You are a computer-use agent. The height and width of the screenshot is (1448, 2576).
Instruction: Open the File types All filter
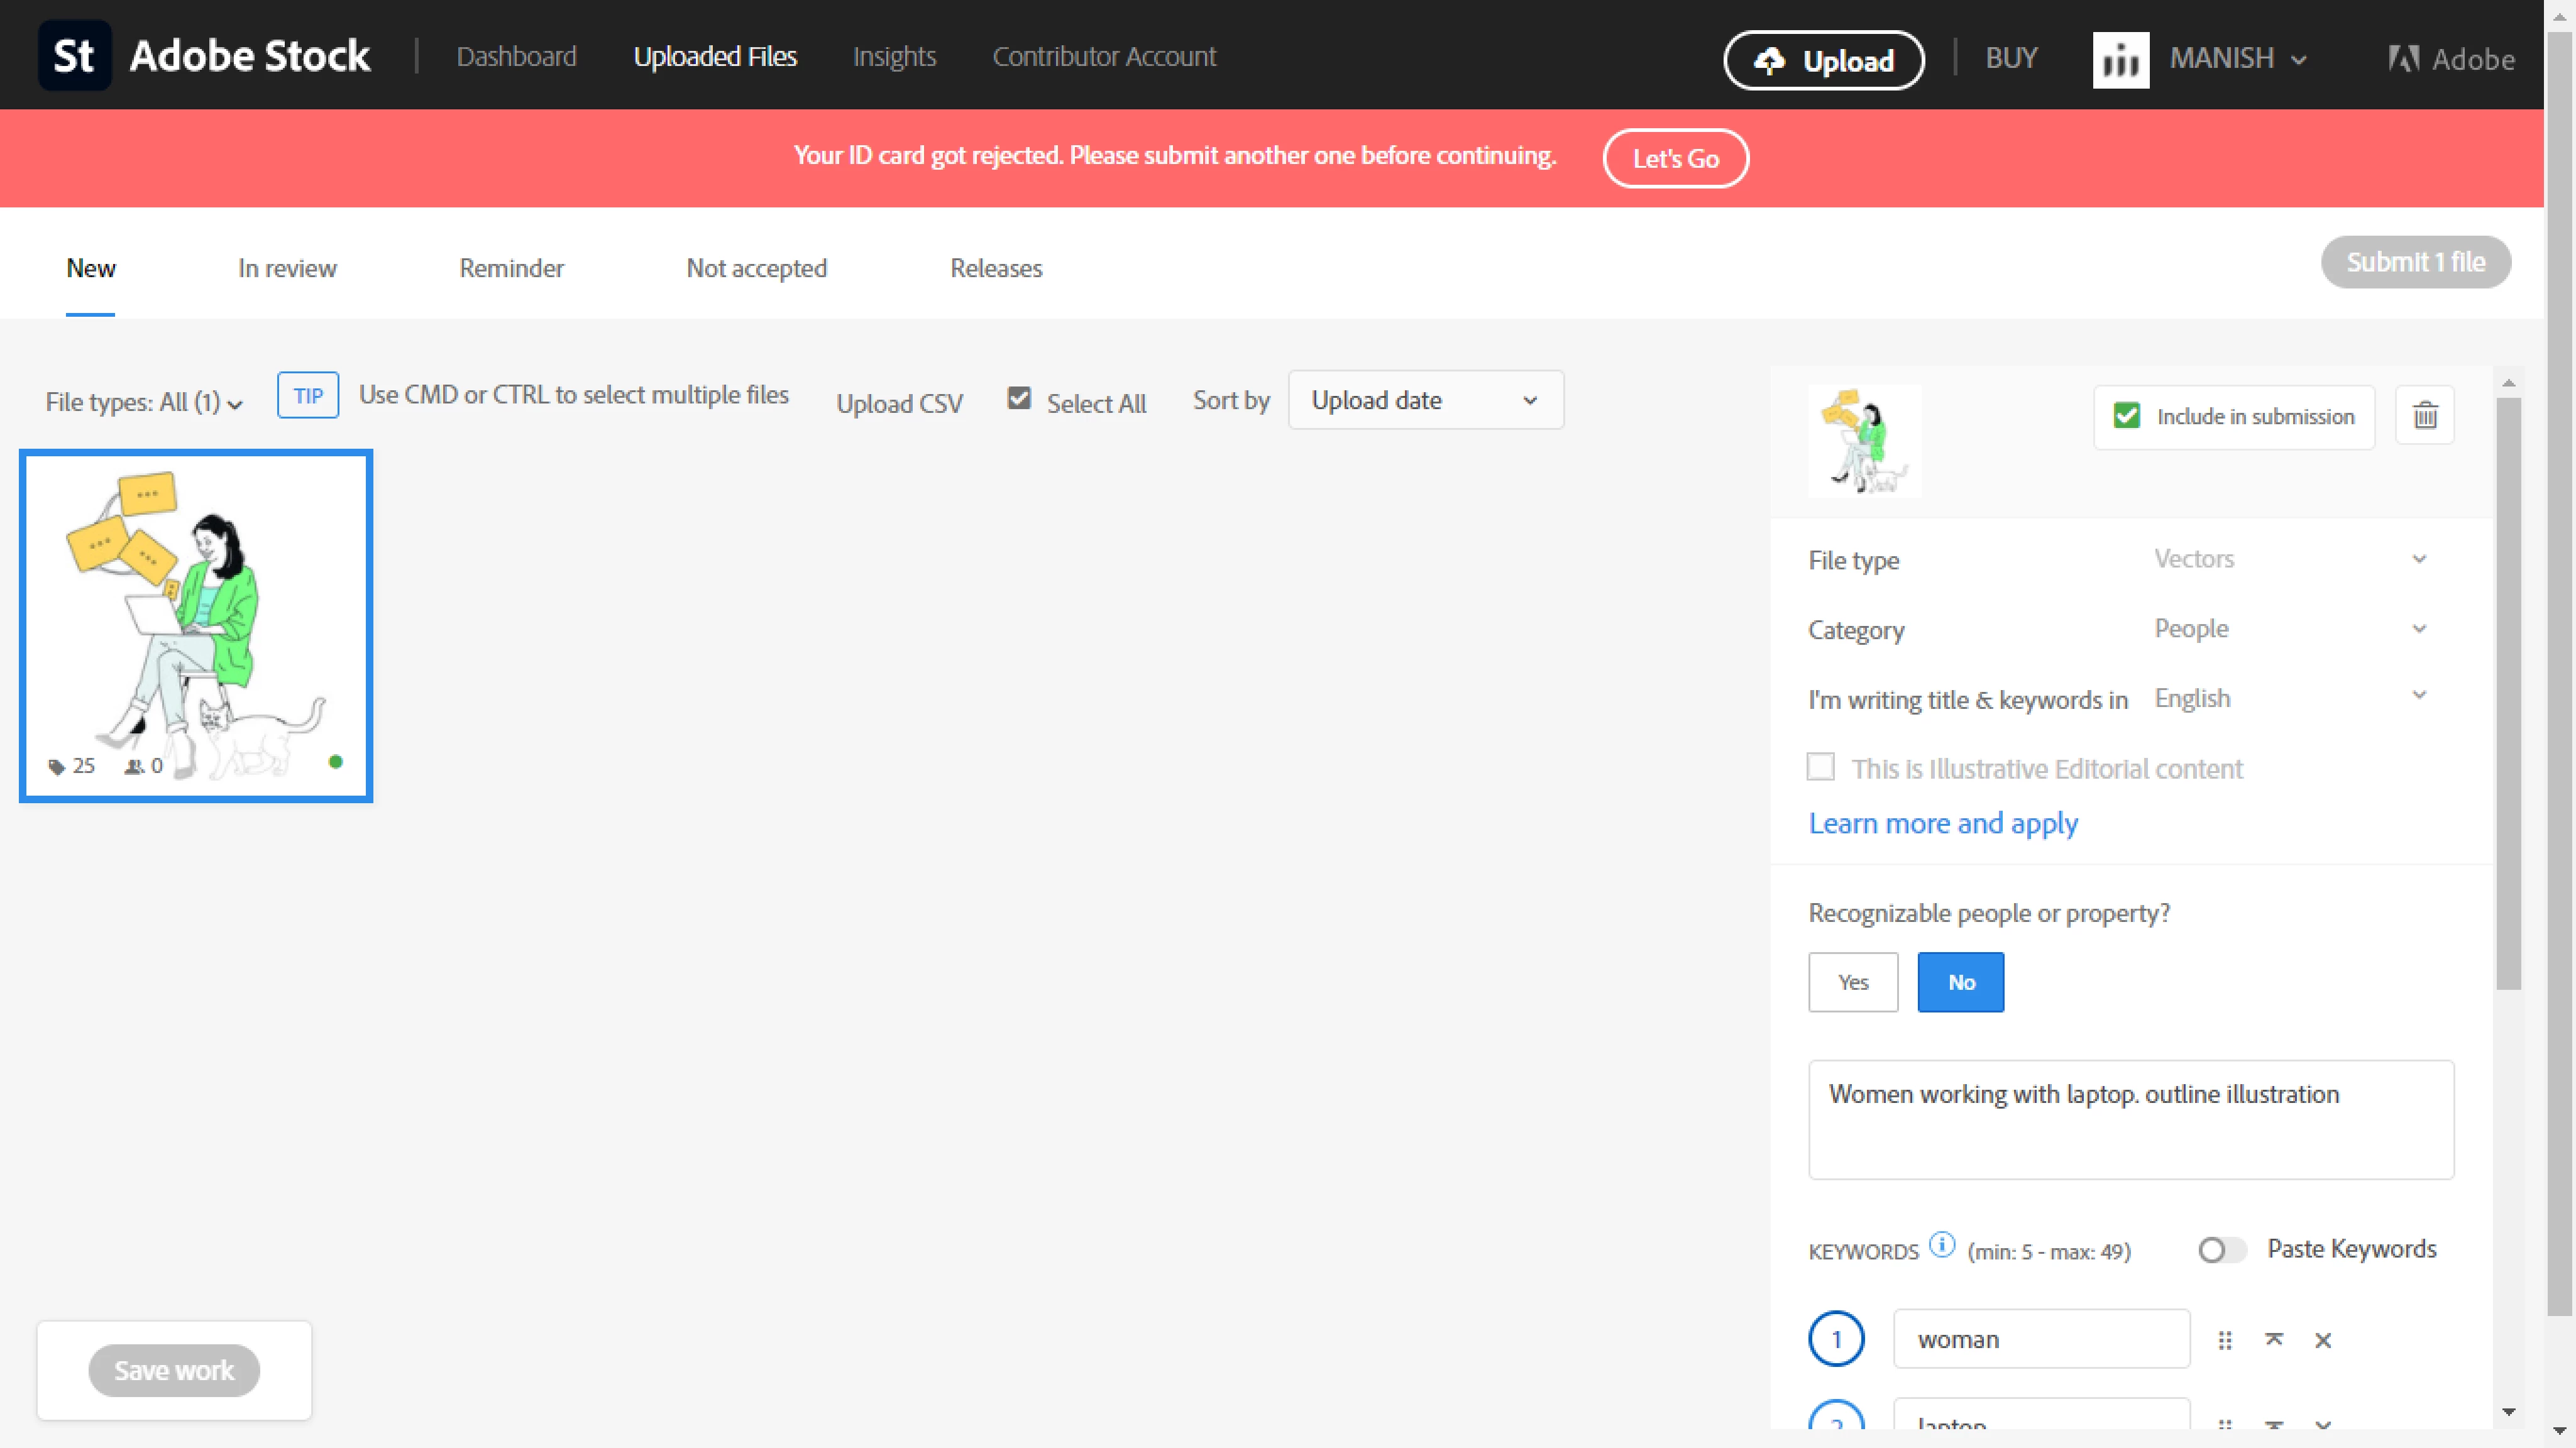click(x=144, y=402)
